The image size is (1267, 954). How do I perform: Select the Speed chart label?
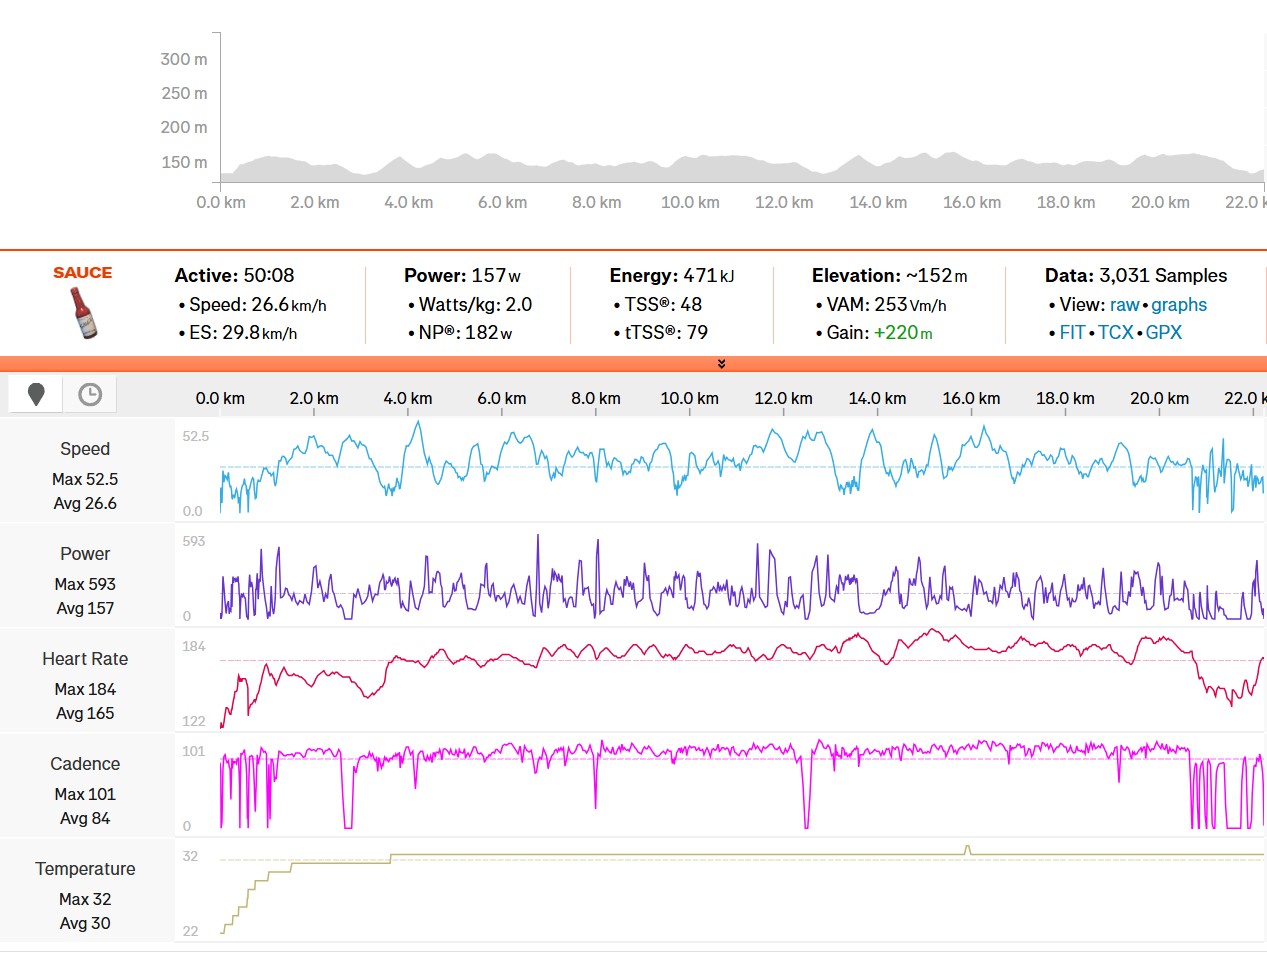85,449
